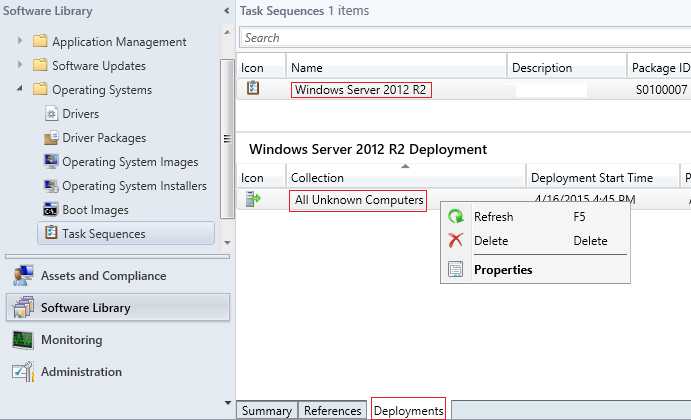The width and height of the screenshot is (691, 420).
Task: Open the Monitoring workspace
Action: (118, 340)
